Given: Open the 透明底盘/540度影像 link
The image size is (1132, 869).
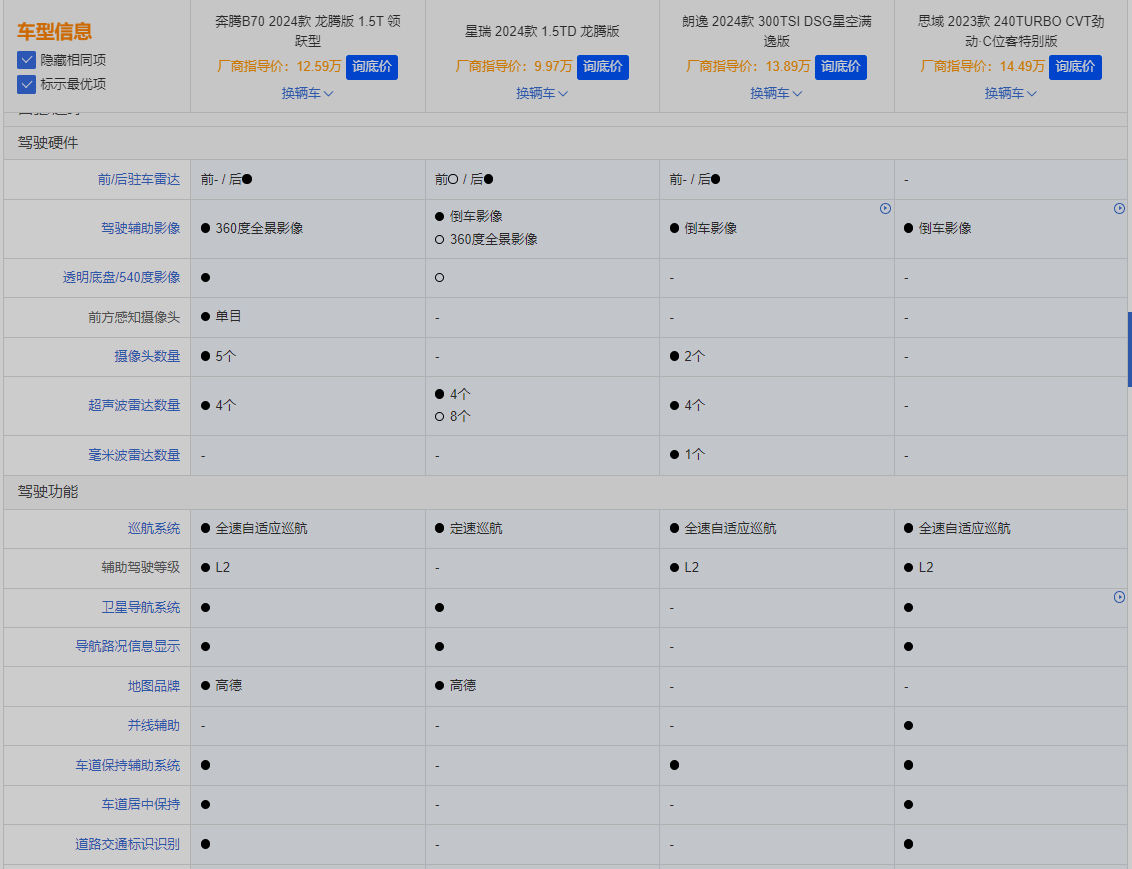Looking at the screenshot, I should [121, 277].
